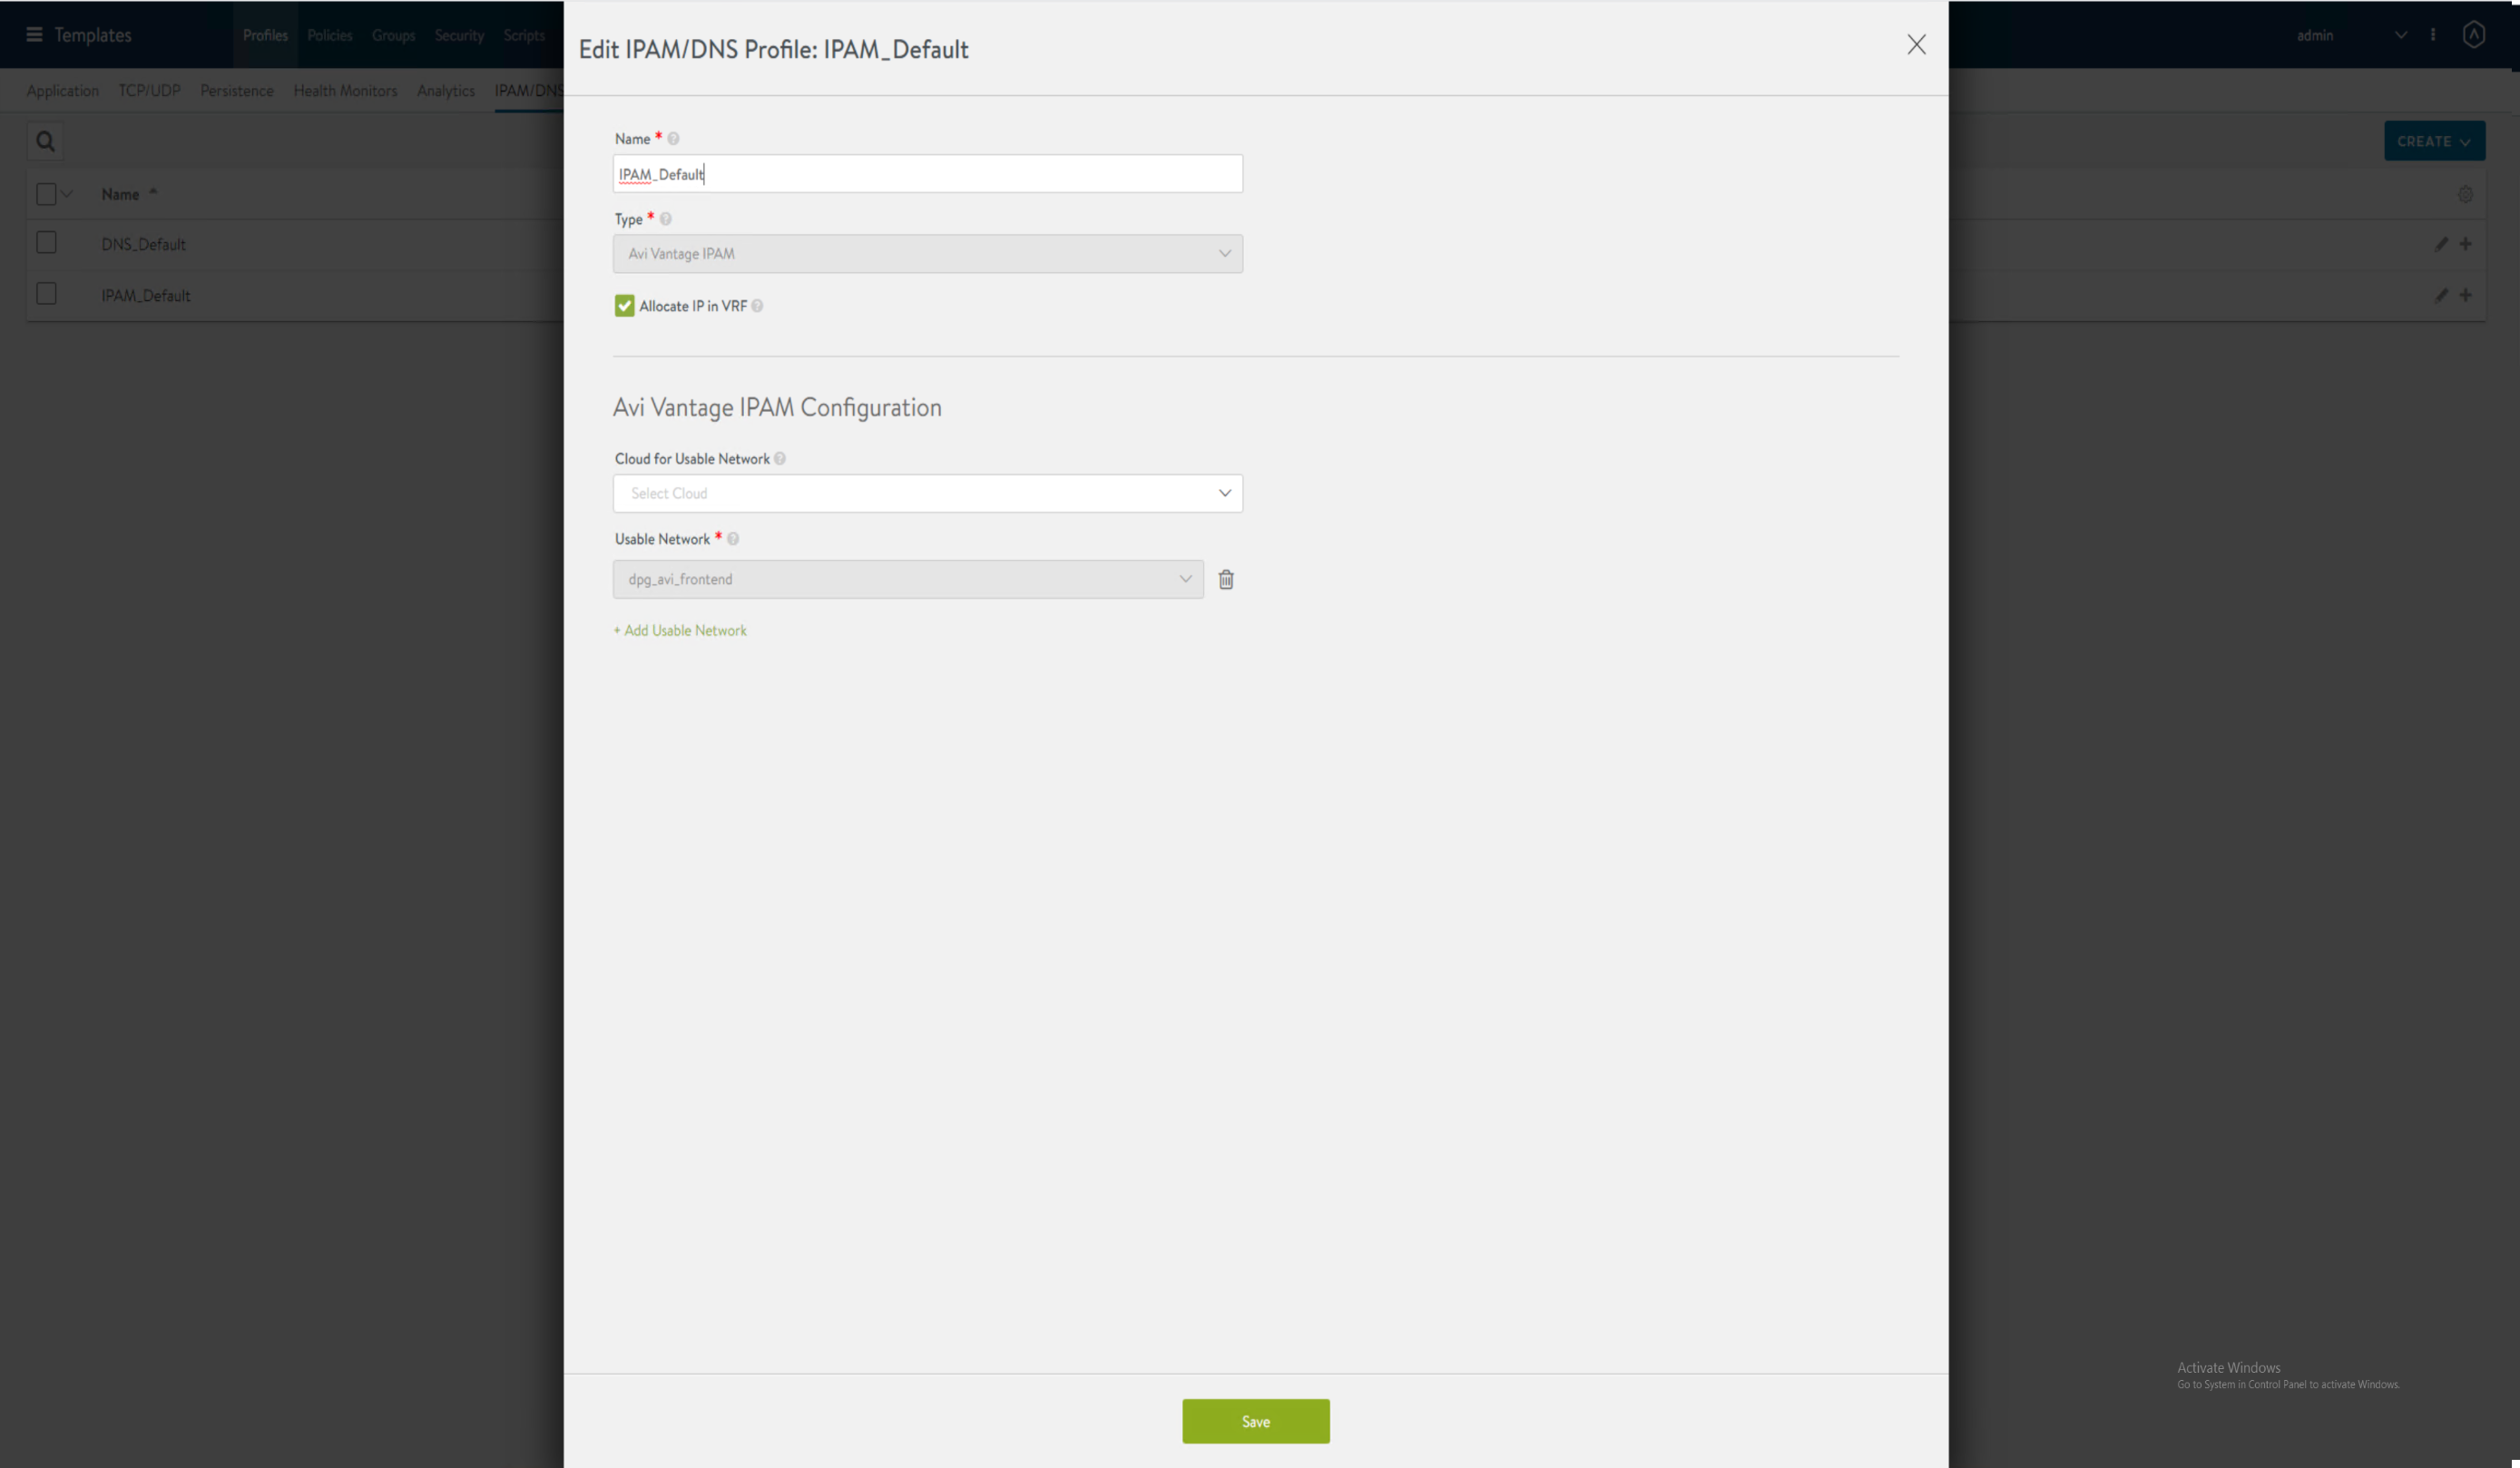Tick the DNS_Default row checkbox
Viewport: 2520px width, 1468px height.
46,243
